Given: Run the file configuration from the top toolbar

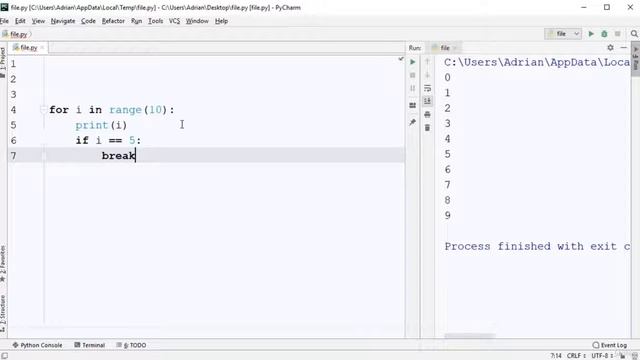Looking at the screenshot, I should pos(591,34).
